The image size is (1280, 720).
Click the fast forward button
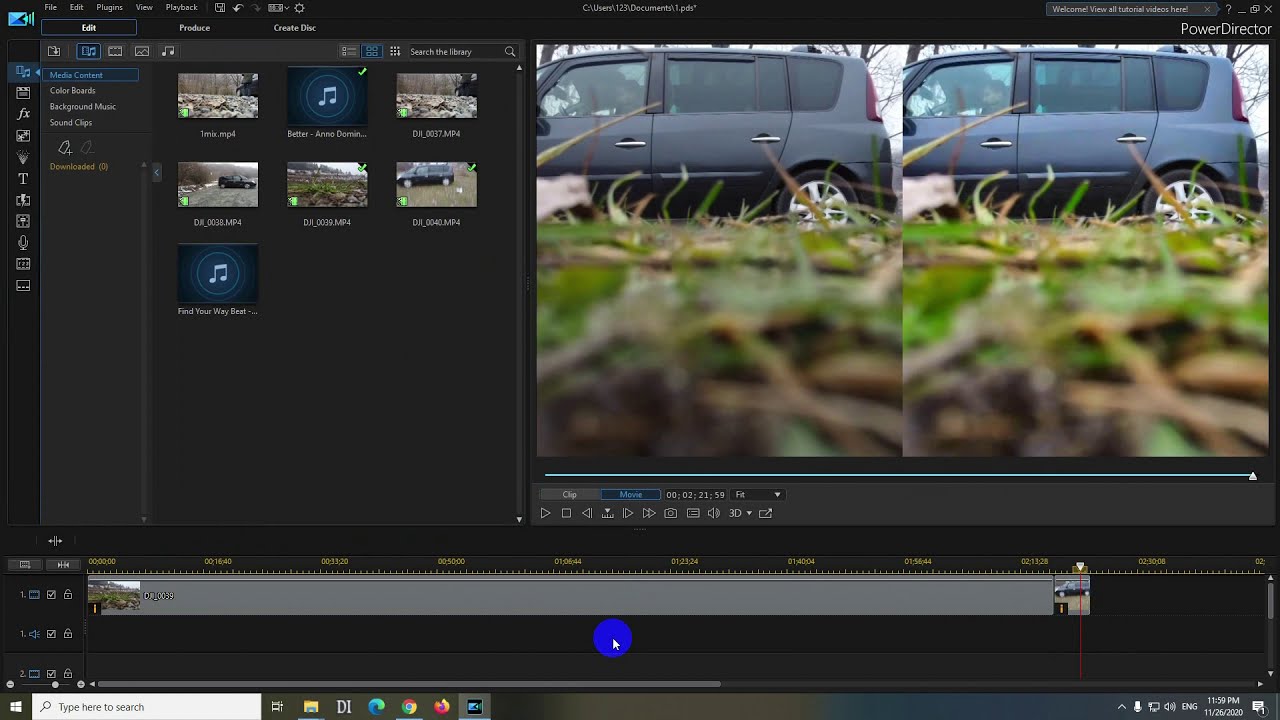tap(649, 513)
